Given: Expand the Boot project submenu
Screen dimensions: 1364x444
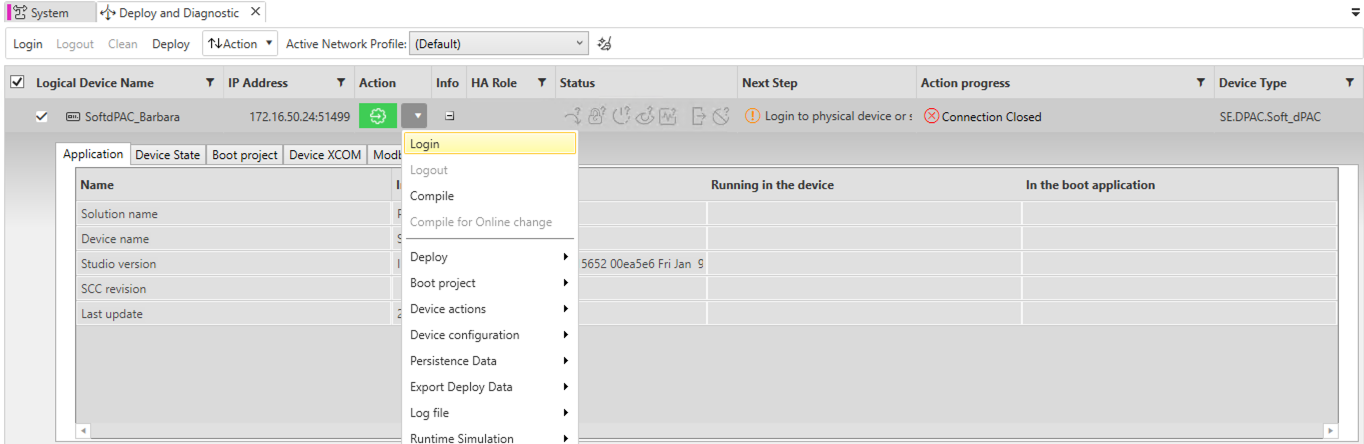Looking at the screenshot, I should (x=489, y=283).
